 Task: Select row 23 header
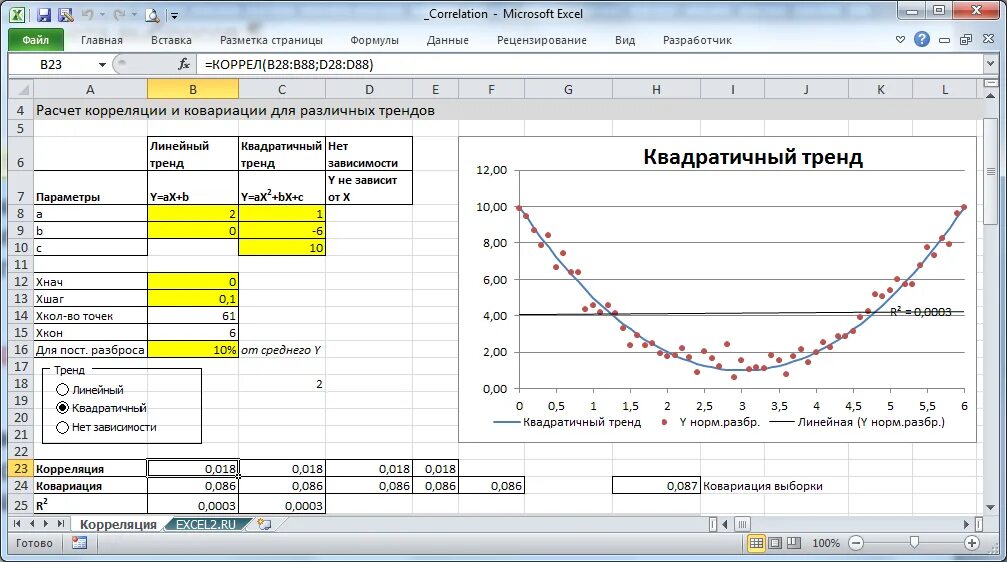pos(21,469)
